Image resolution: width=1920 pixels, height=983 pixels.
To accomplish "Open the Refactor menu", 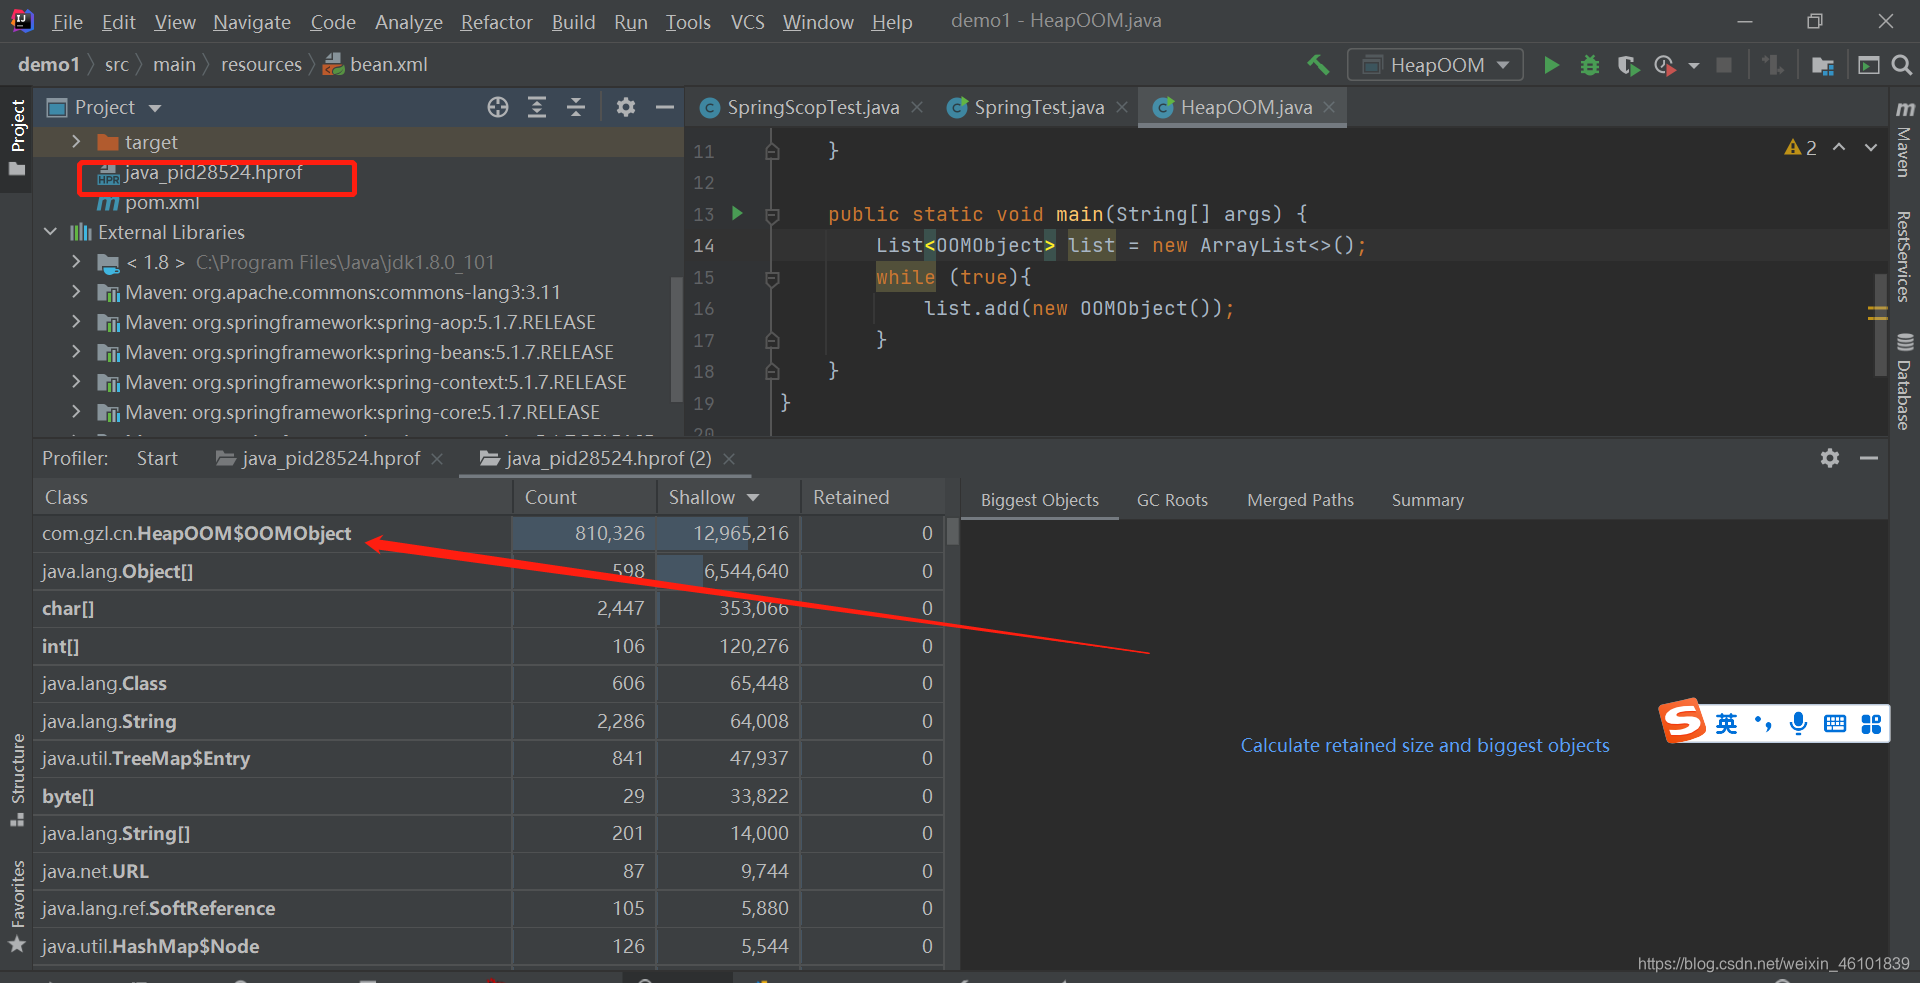I will pos(496,22).
